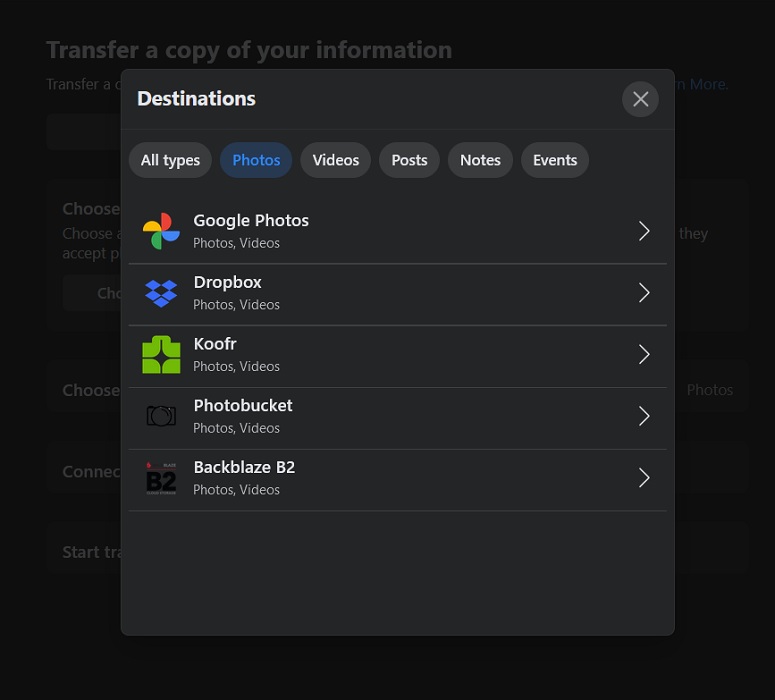Click the green Koofr logo

coord(161,354)
